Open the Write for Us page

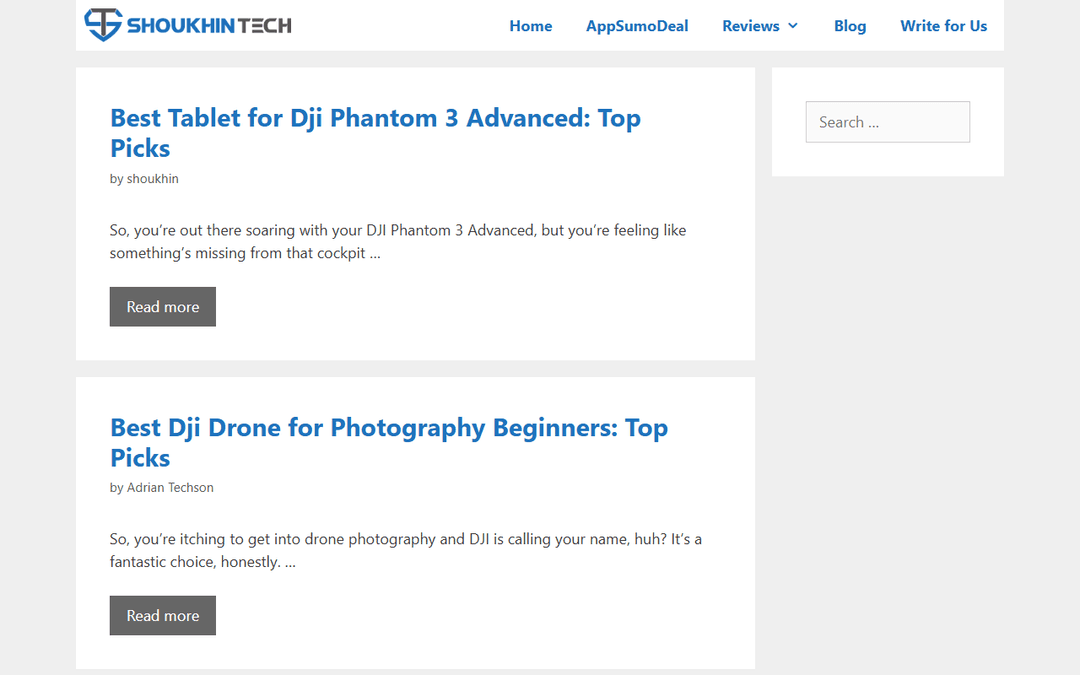[x=944, y=26]
